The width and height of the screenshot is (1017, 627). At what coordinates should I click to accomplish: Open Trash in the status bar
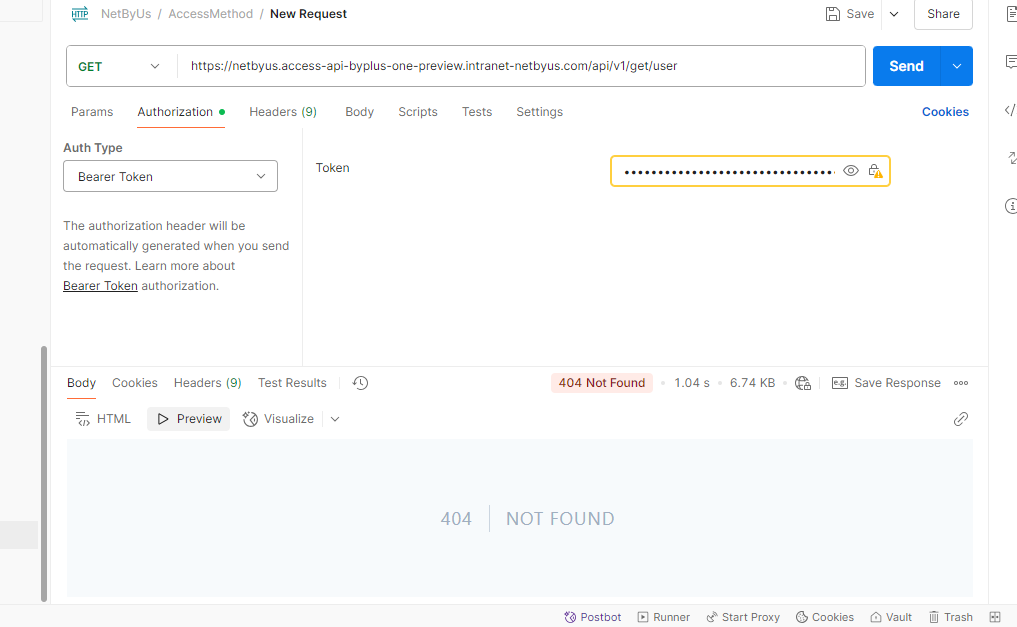click(x=950, y=617)
